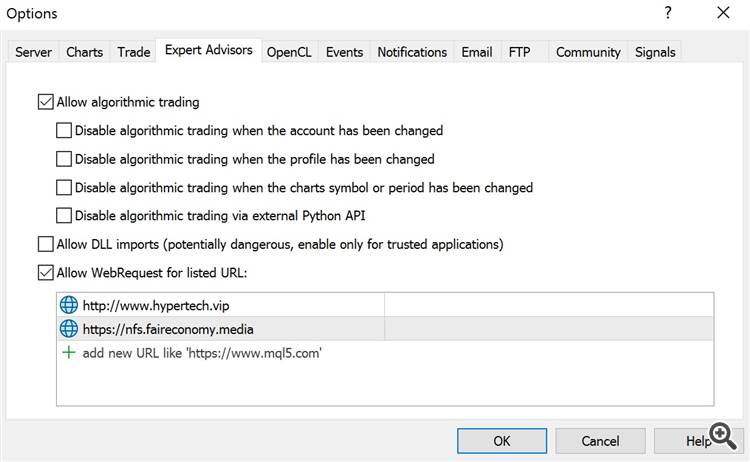Open the Charts tab

(x=84, y=52)
